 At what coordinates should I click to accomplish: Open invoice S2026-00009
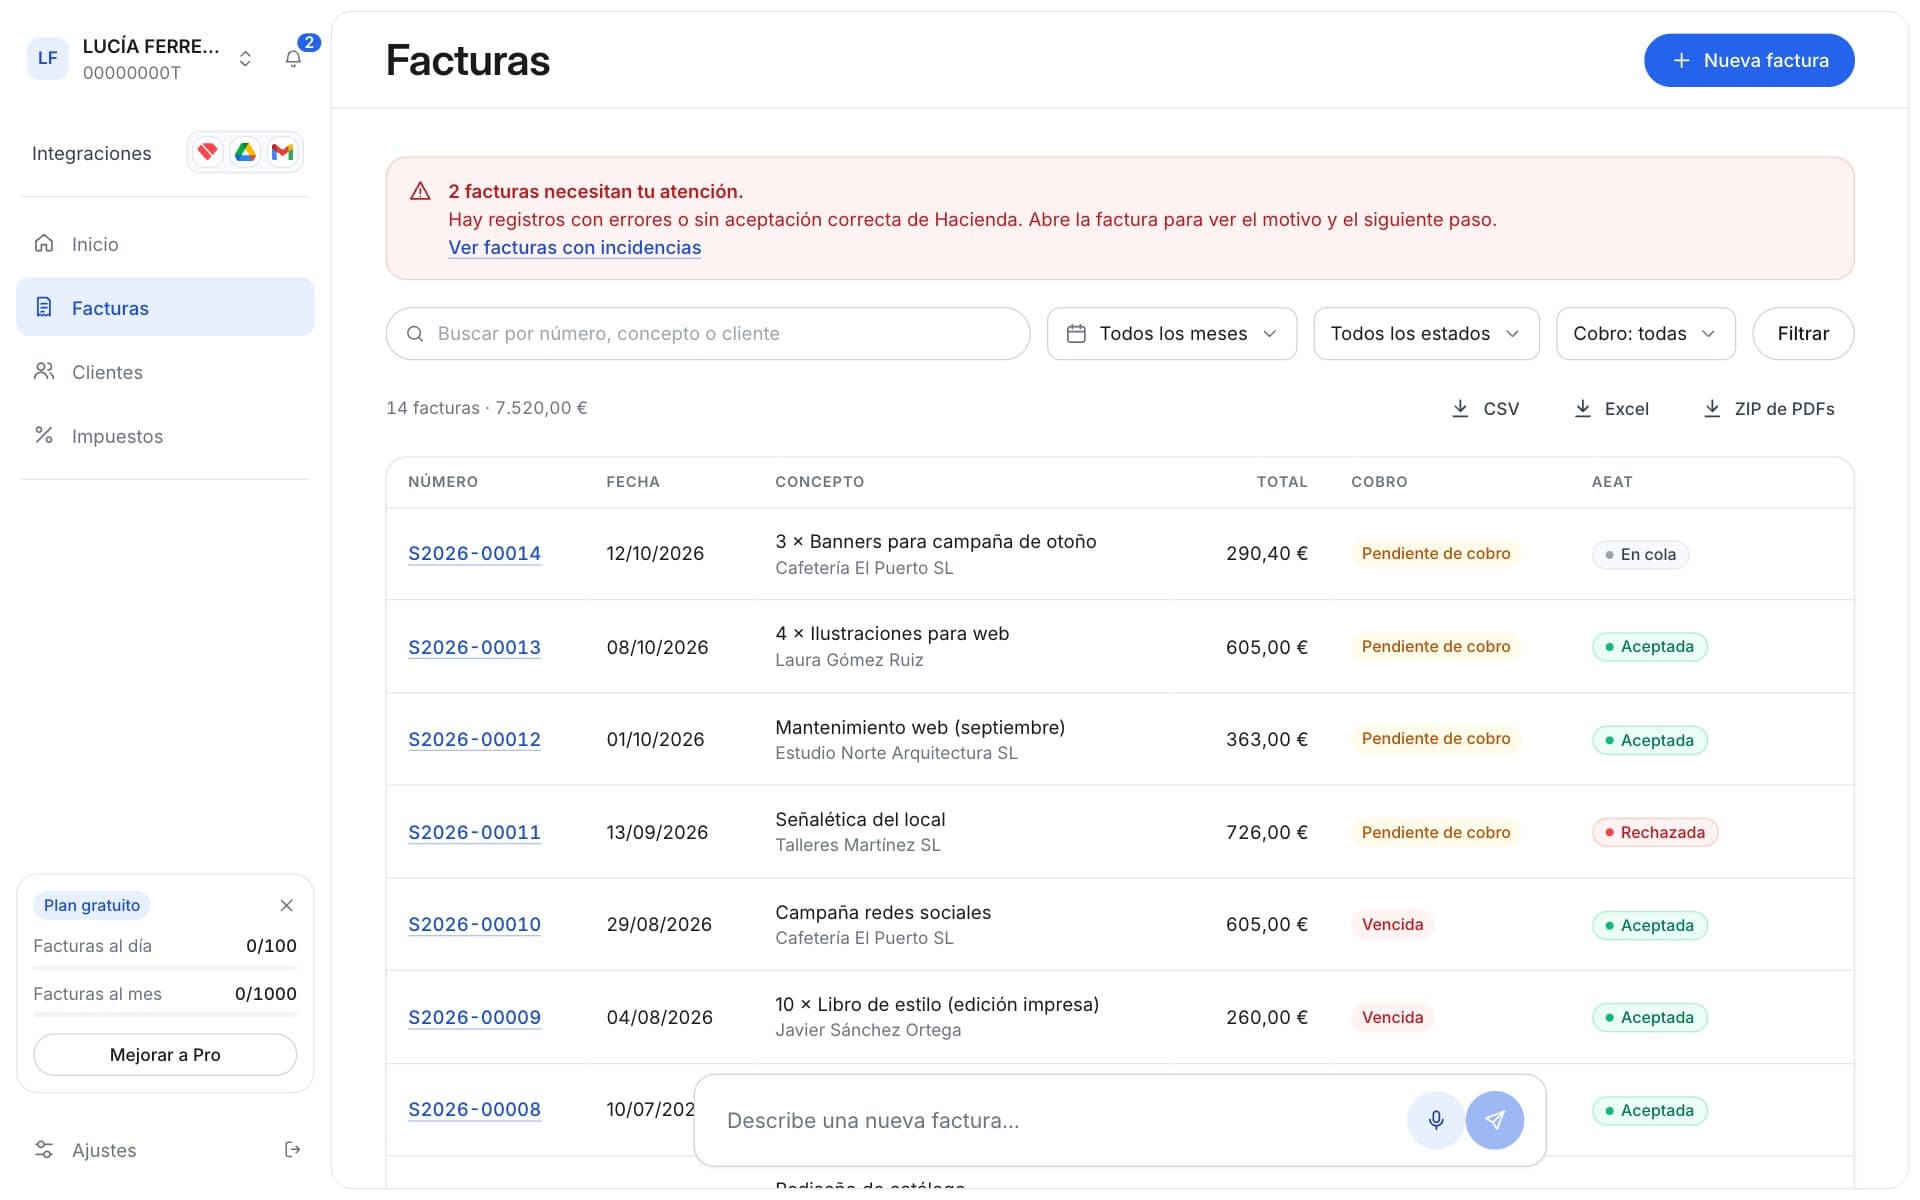click(474, 1017)
